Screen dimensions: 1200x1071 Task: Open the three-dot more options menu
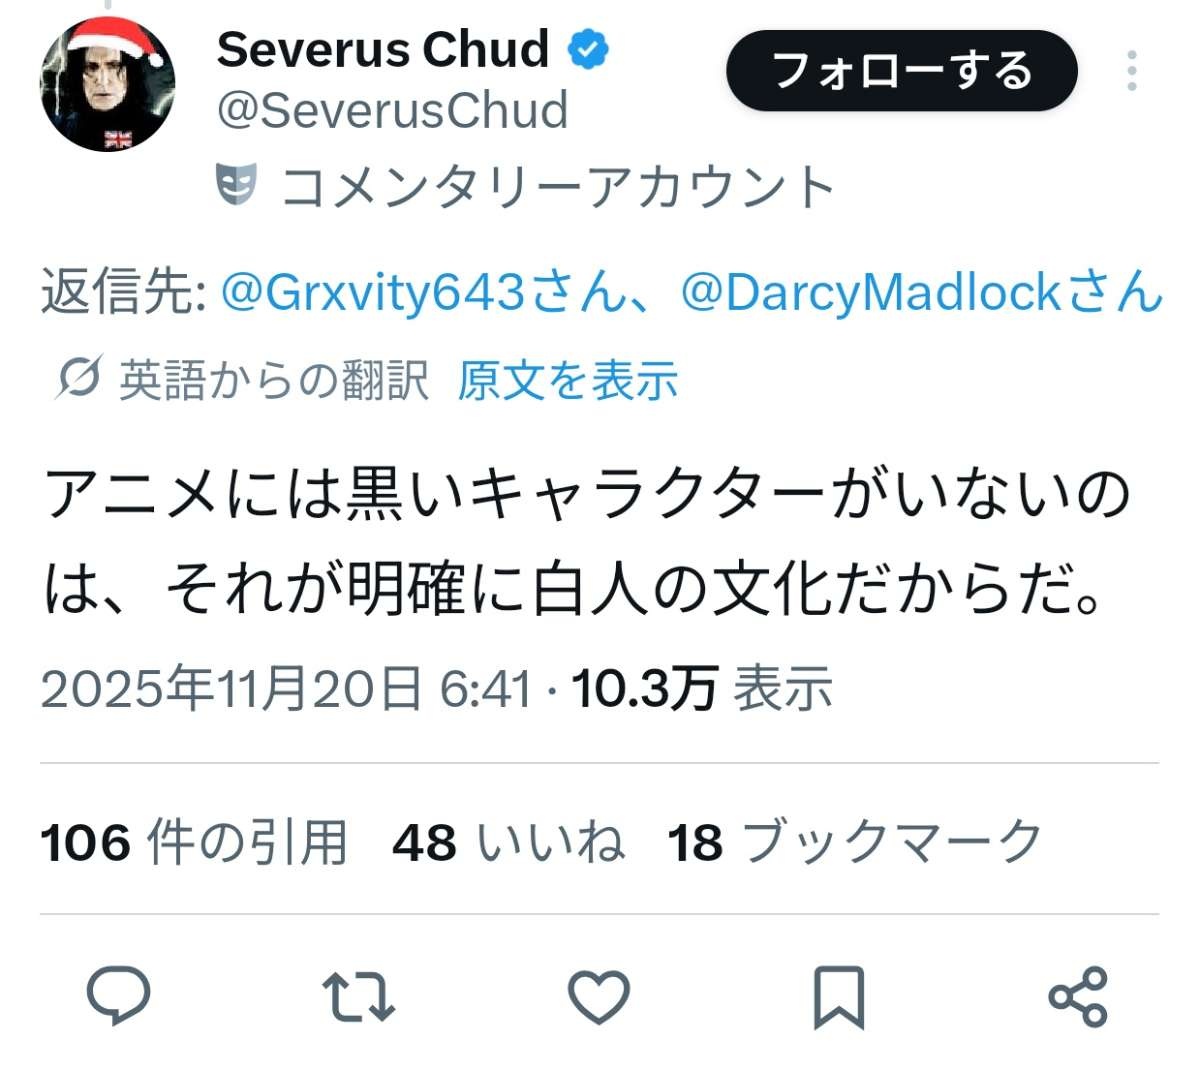1132,71
